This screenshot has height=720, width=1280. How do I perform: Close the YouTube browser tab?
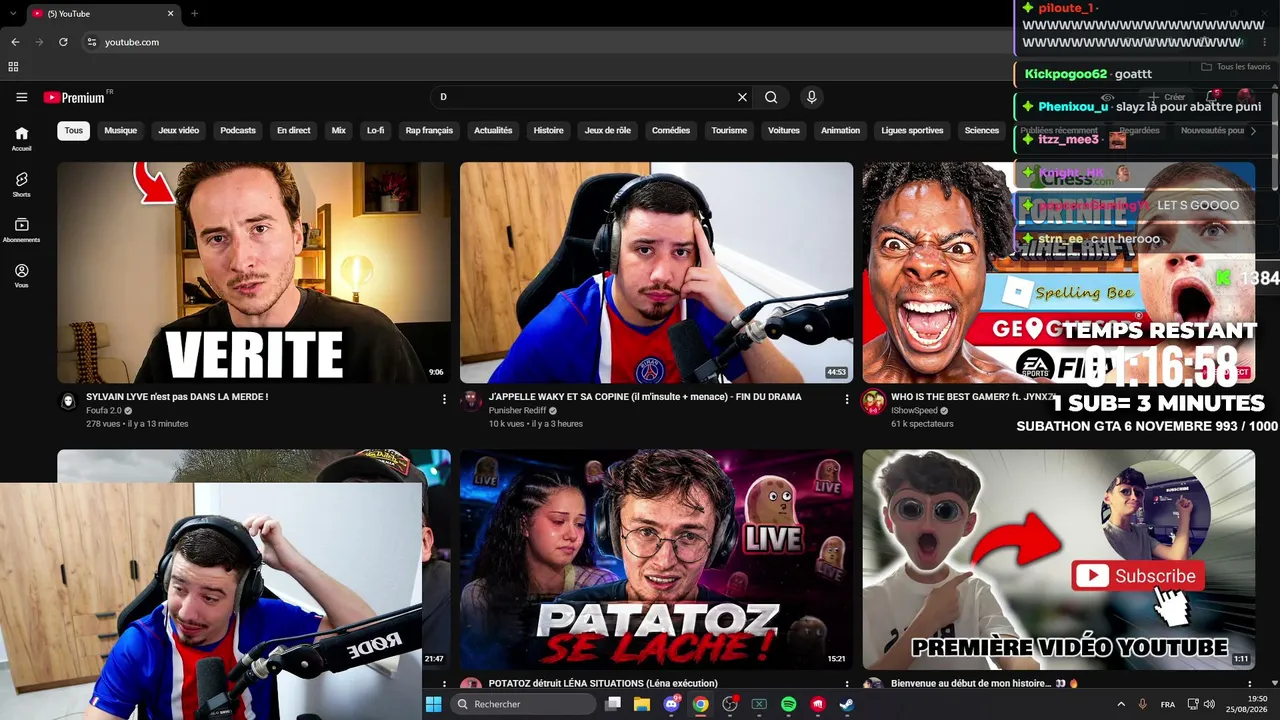pyautogui.click(x=170, y=13)
